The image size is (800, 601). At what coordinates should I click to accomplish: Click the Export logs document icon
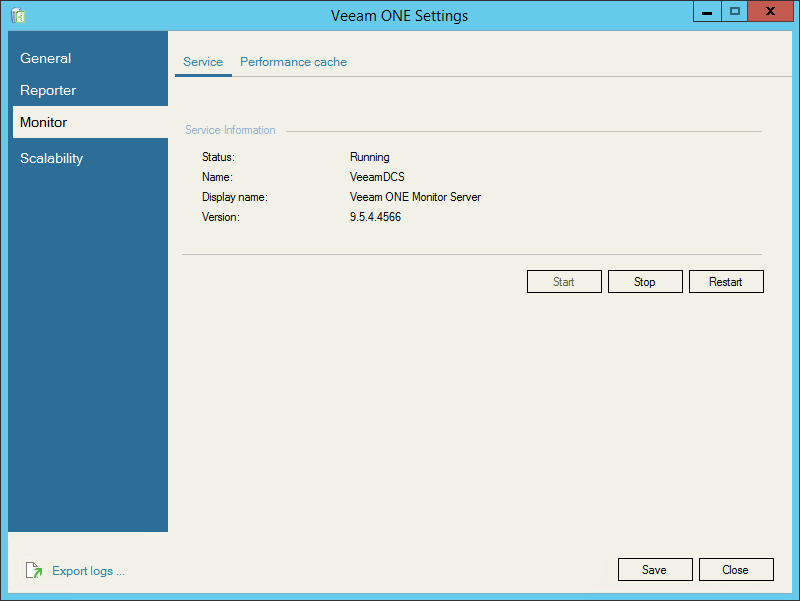point(34,570)
